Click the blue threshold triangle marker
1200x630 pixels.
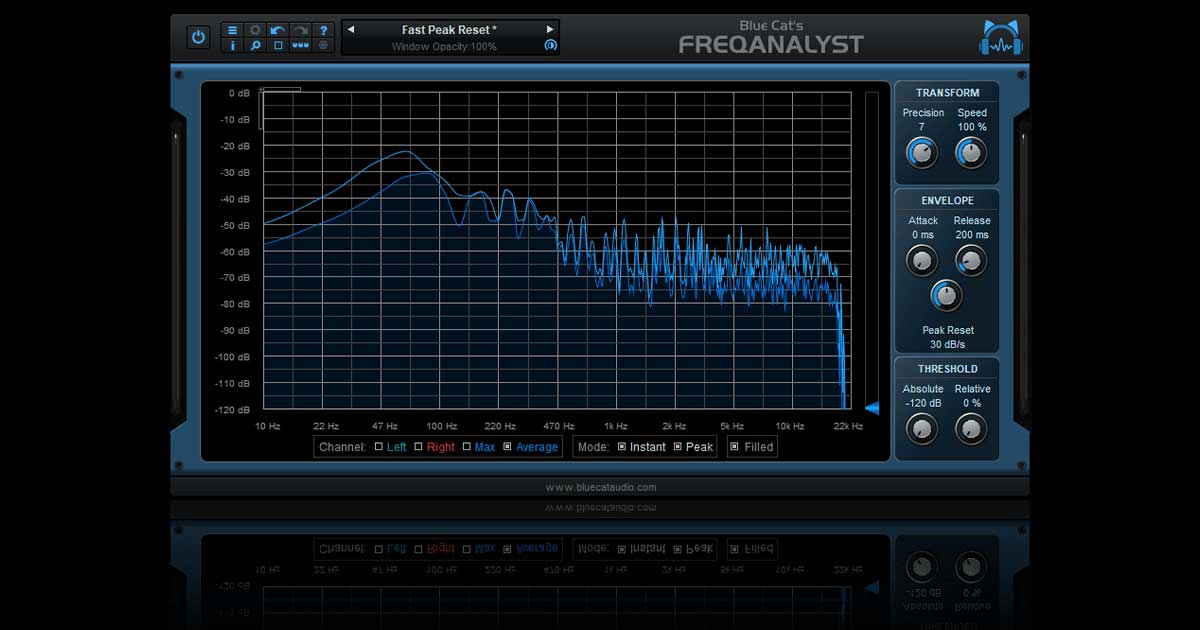click(x=872, y=408)
